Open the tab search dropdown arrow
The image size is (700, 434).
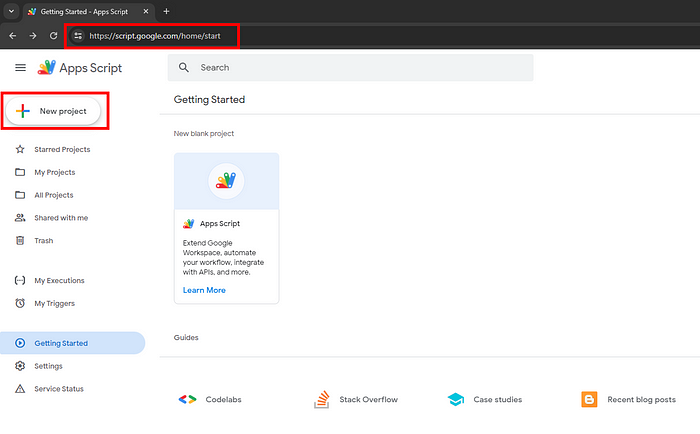click(x=11, y=11)
